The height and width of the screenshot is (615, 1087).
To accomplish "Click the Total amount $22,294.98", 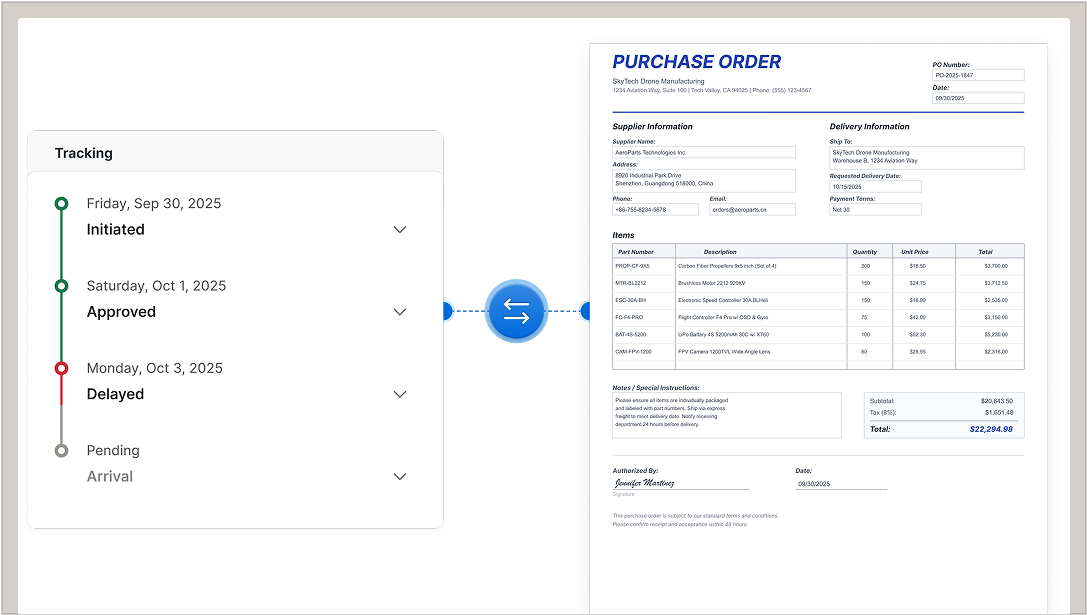I will click(x=990, y=429).
